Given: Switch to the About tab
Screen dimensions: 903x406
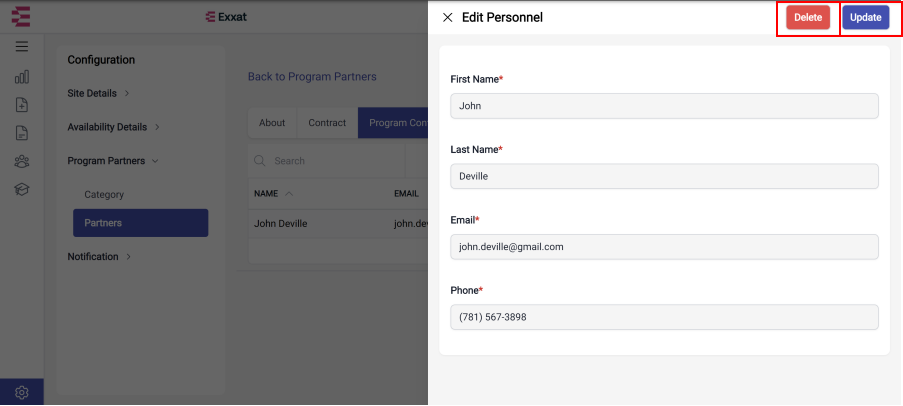Looking at the screenshot, I should 272,123.
